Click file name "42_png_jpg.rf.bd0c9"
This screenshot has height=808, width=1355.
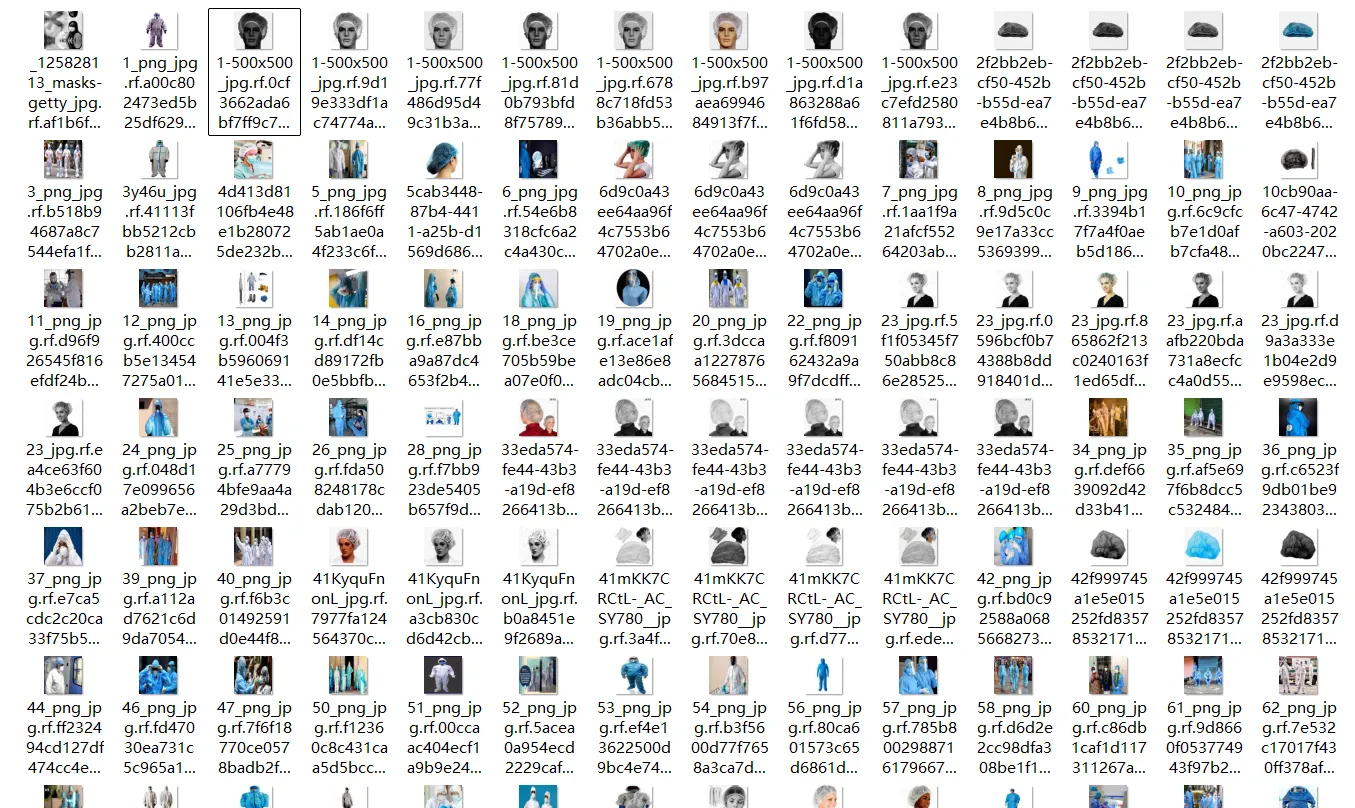click(x=1015, y=609)
